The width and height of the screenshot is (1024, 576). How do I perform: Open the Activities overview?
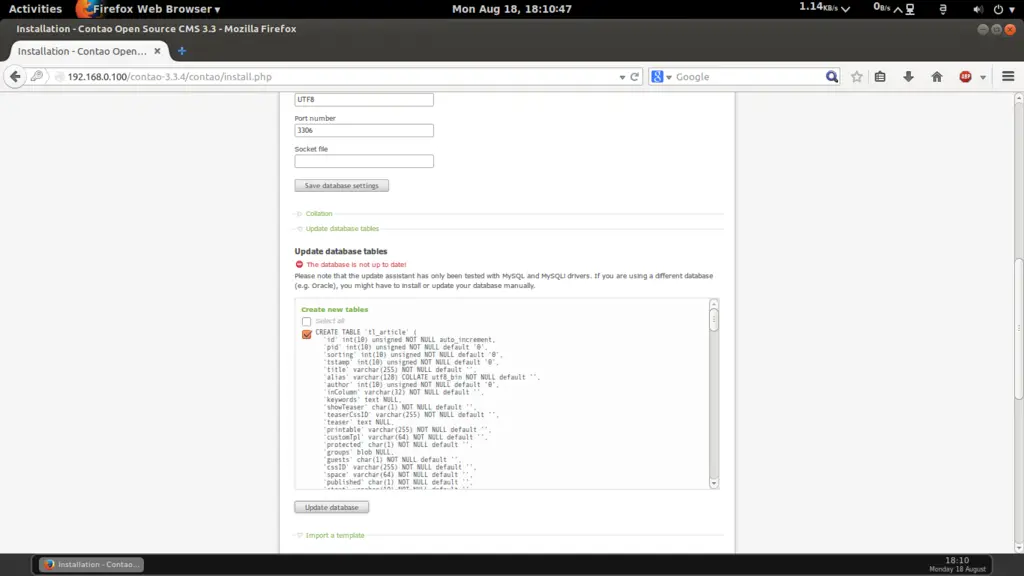pos(35,8)
